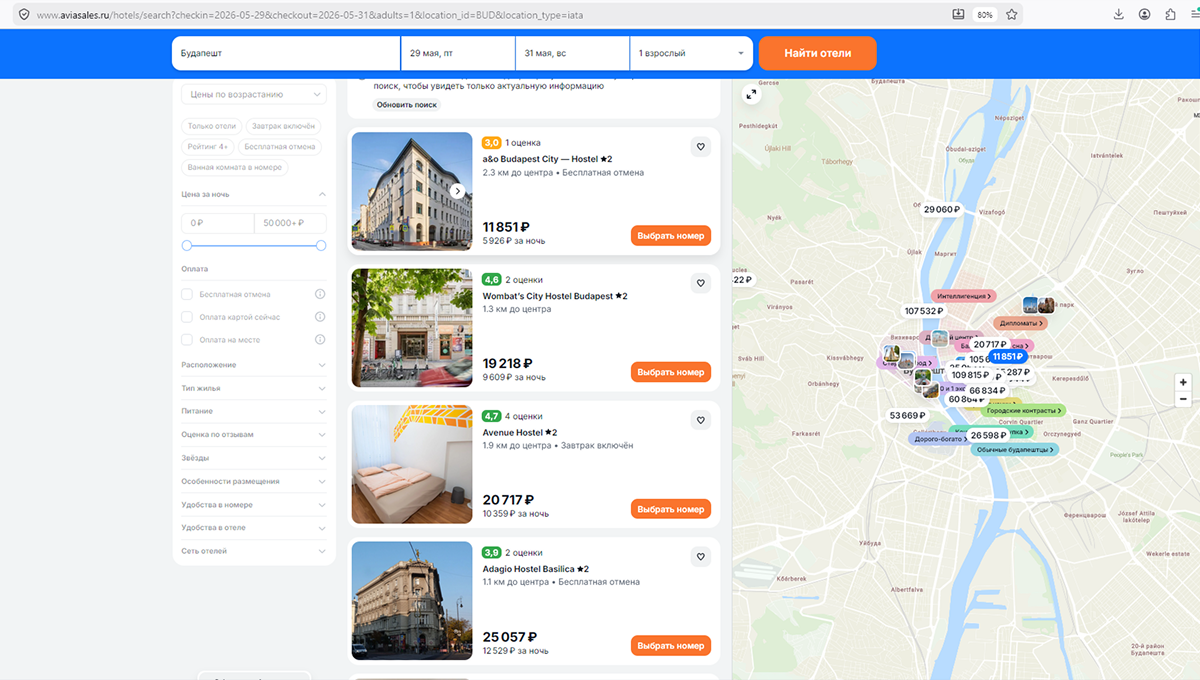The image size is (1200, 680).
Task: Open info icon beside Бесплатная отмена
Action: pyautogui.click(x=320, y=294)
